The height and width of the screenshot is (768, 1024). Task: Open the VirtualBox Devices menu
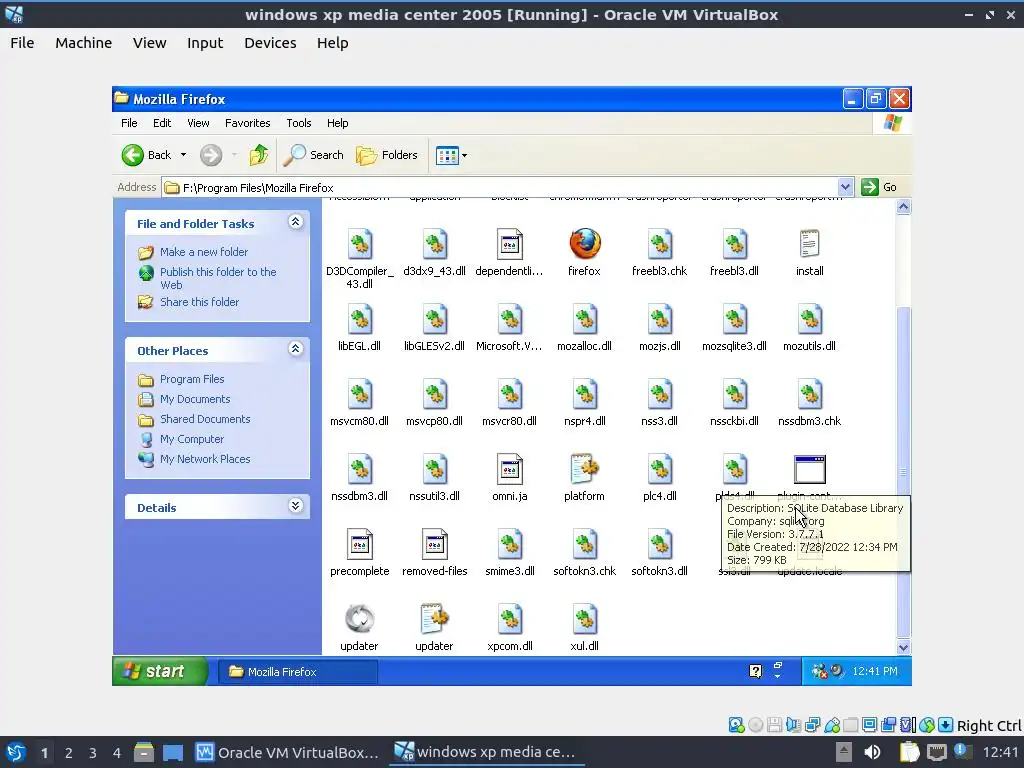pos(270,43)
